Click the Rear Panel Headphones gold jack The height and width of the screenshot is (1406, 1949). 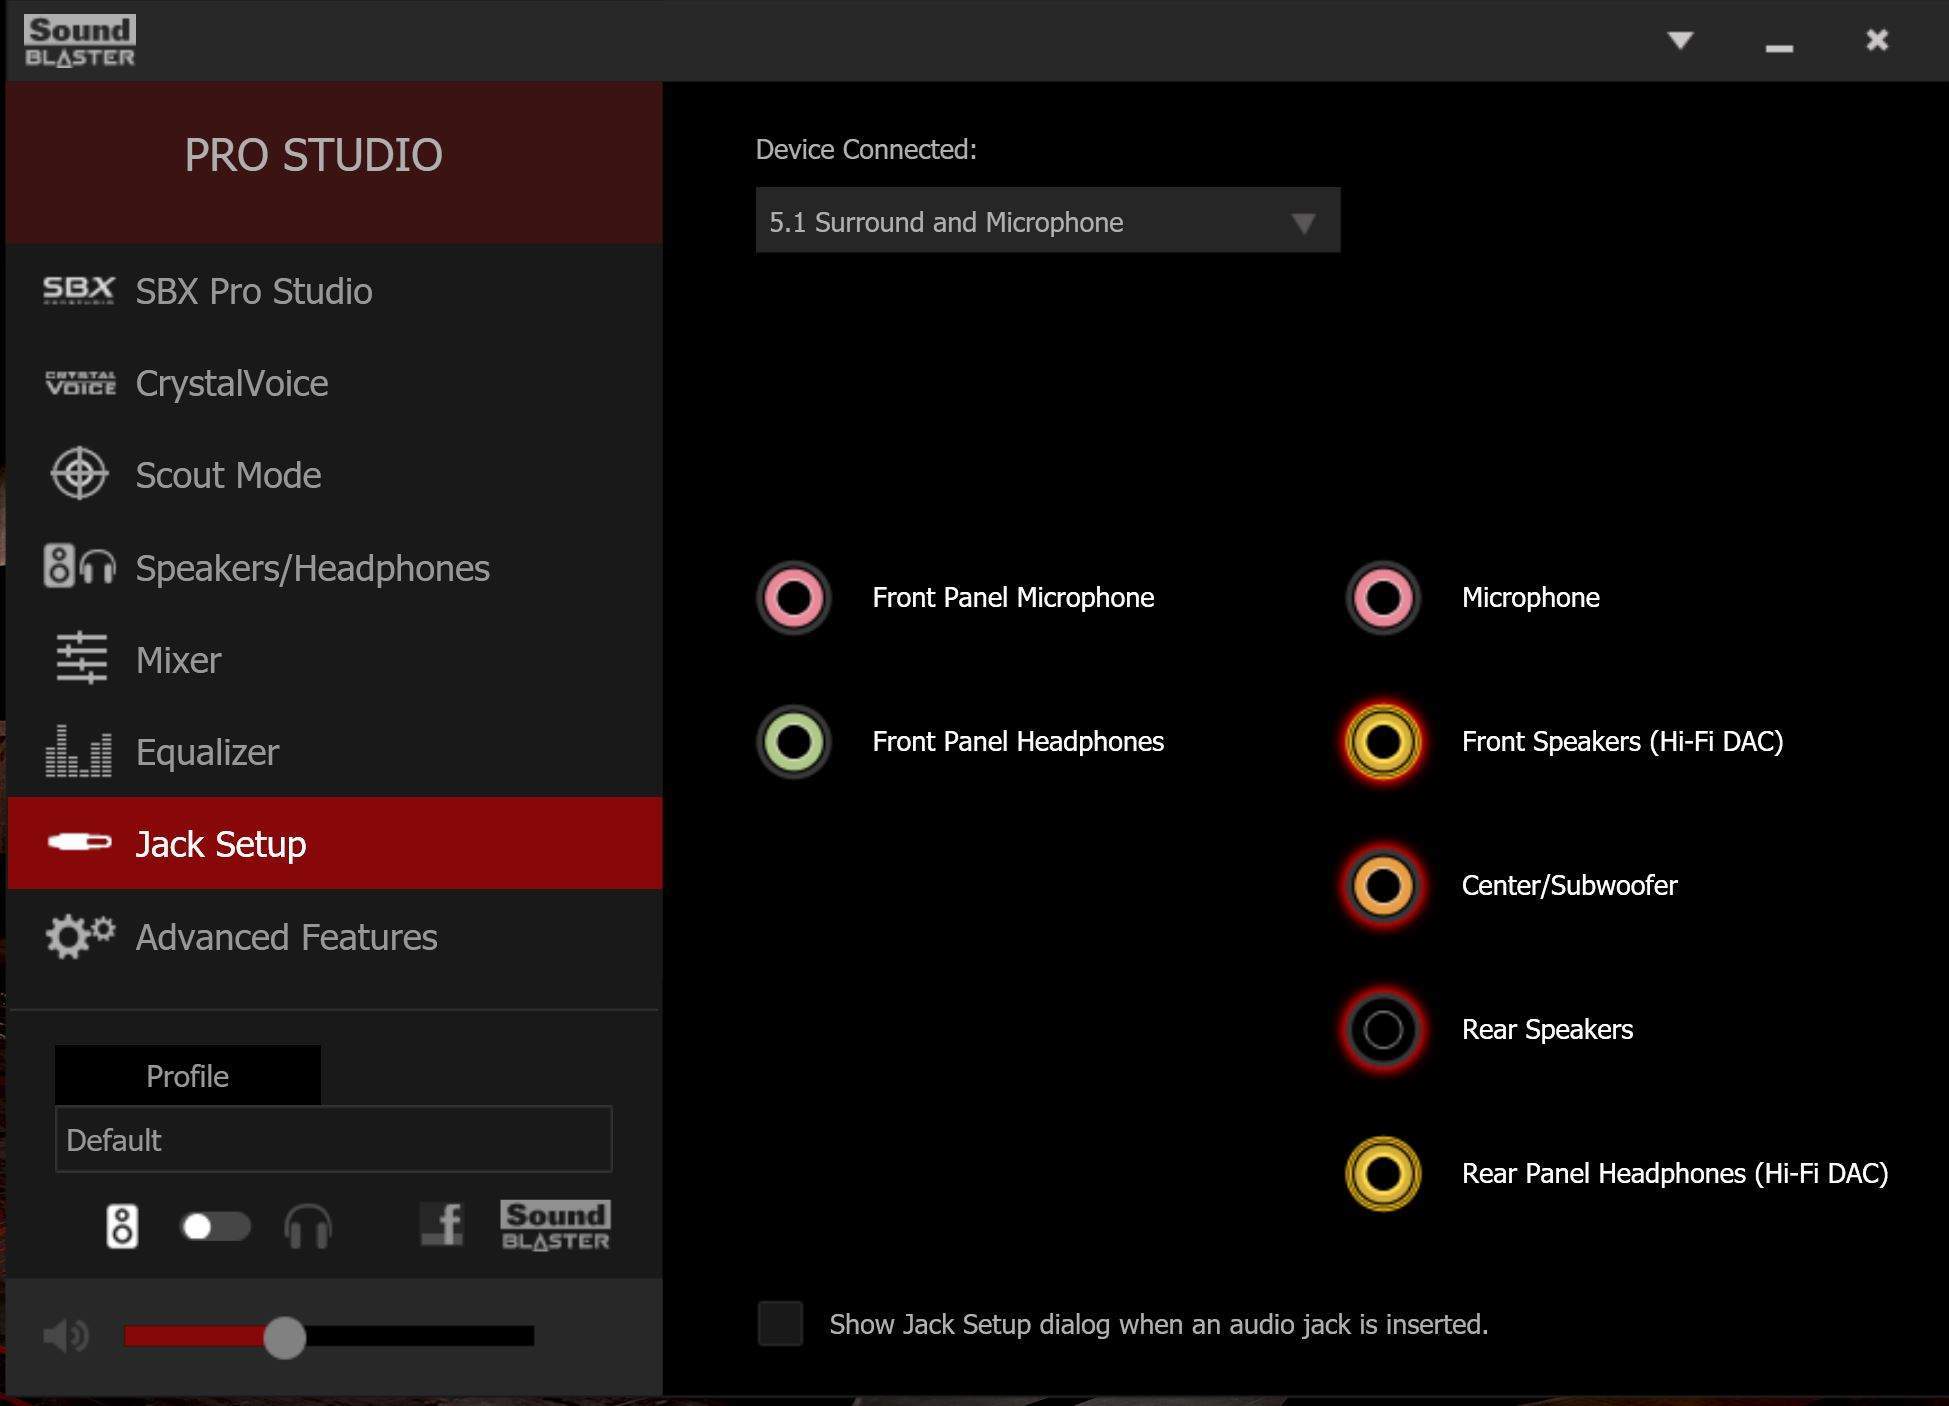[x=1383, y=1173]
